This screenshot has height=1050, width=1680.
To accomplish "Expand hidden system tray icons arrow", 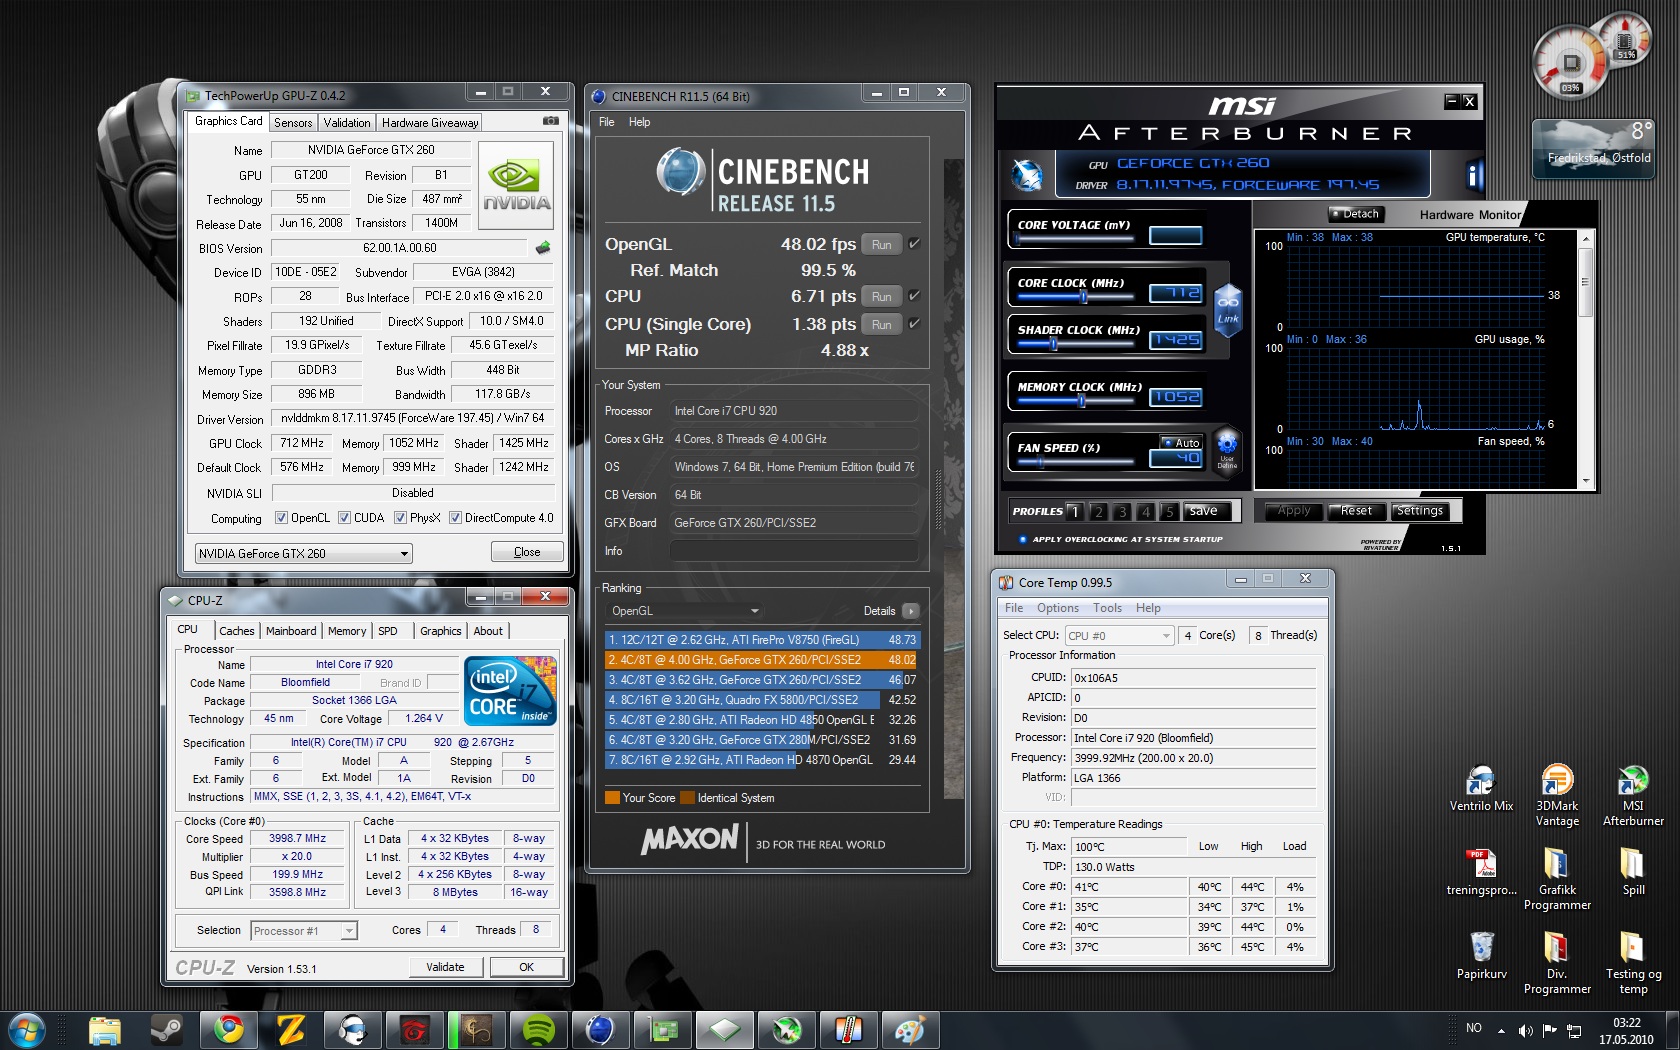I will click(x=1501, y=1030).
